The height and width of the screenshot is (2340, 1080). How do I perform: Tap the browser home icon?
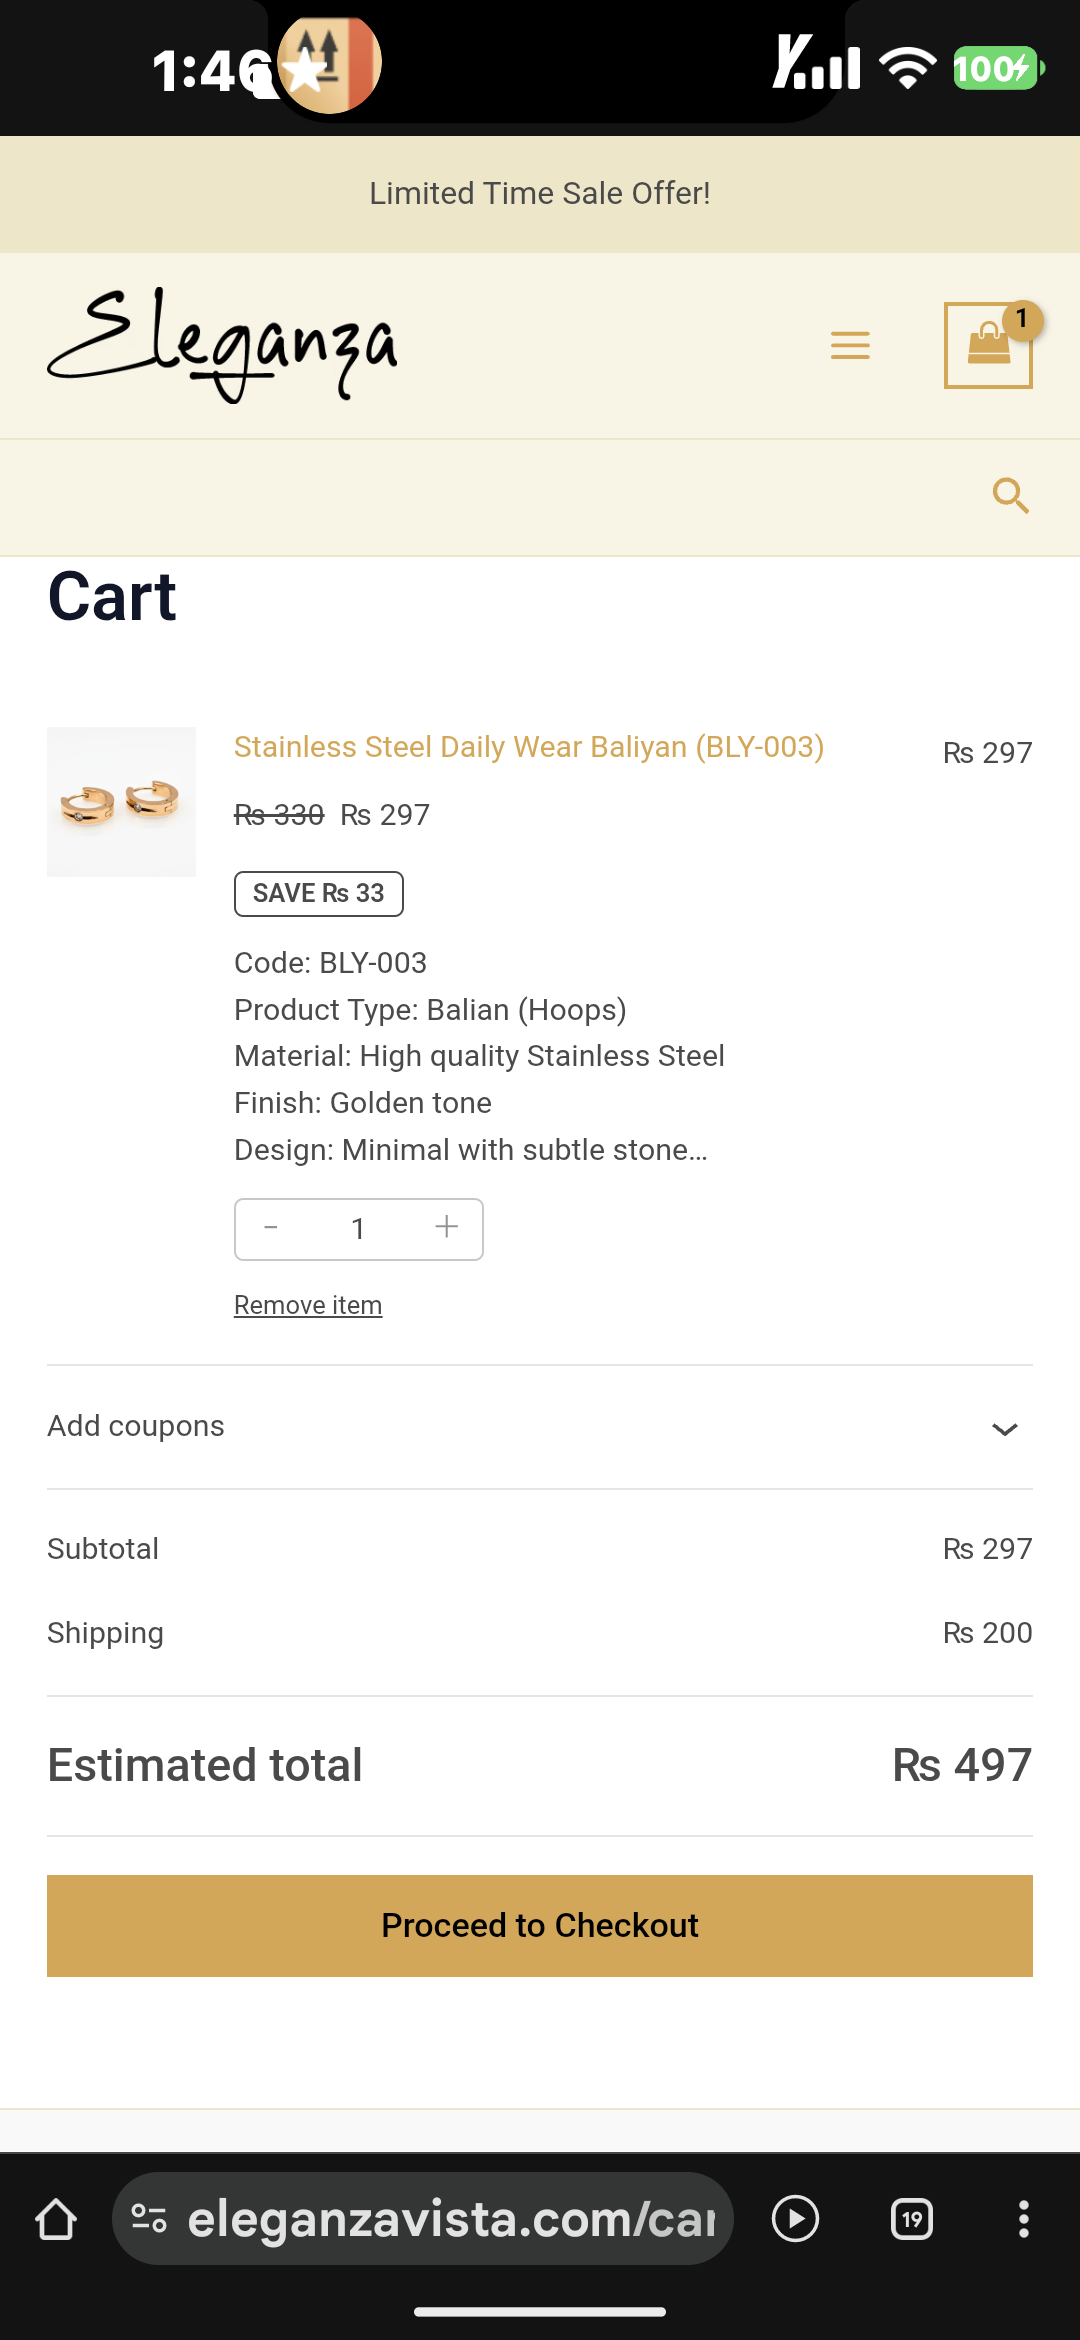[x=56, y=2219]
